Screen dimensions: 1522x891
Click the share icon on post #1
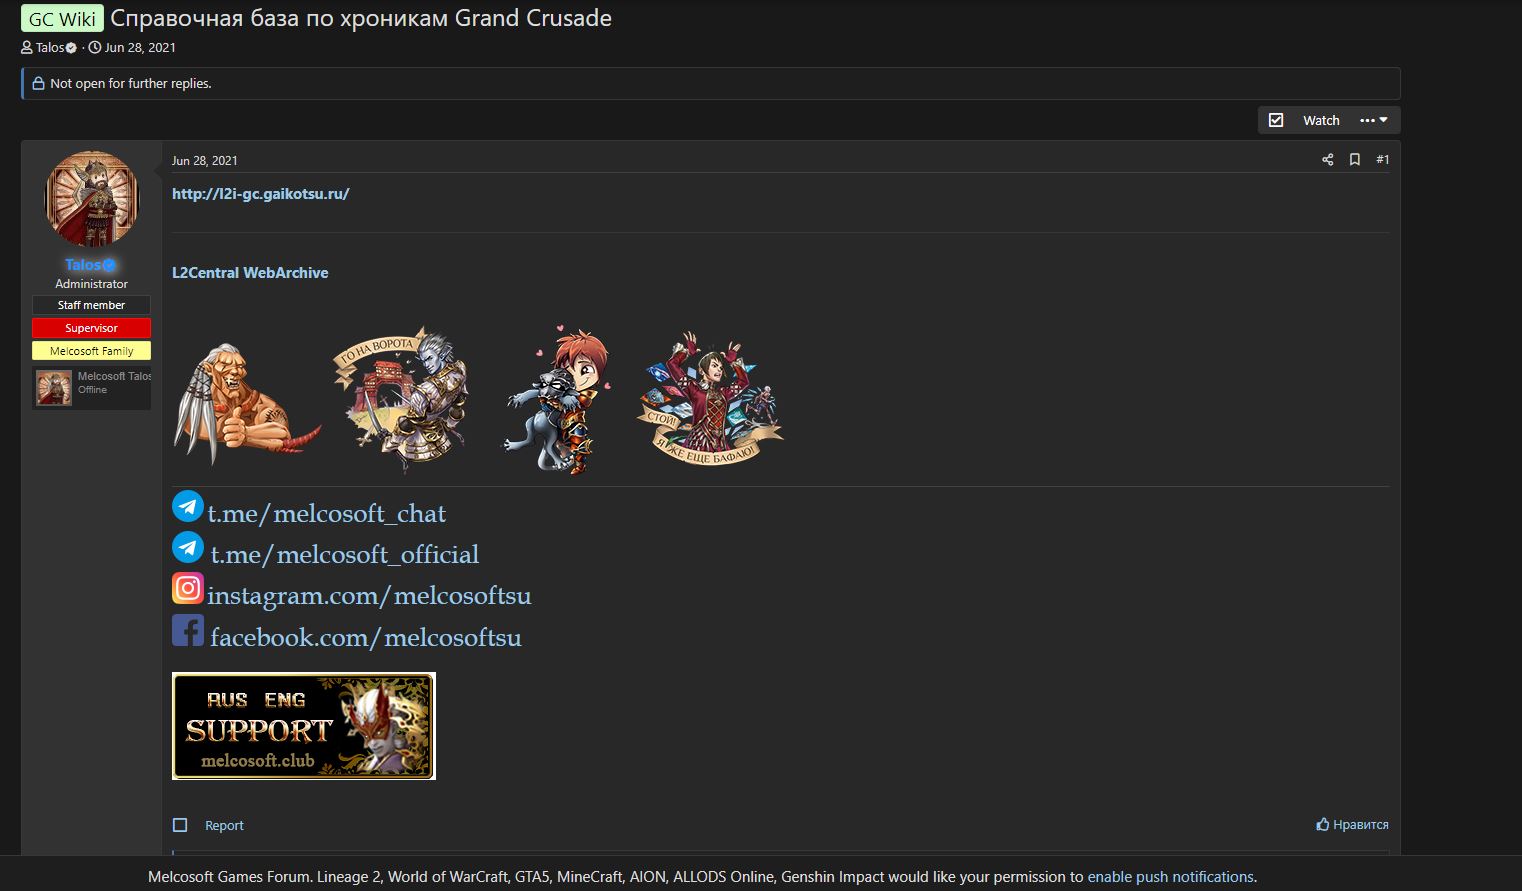coord(1327,160)
